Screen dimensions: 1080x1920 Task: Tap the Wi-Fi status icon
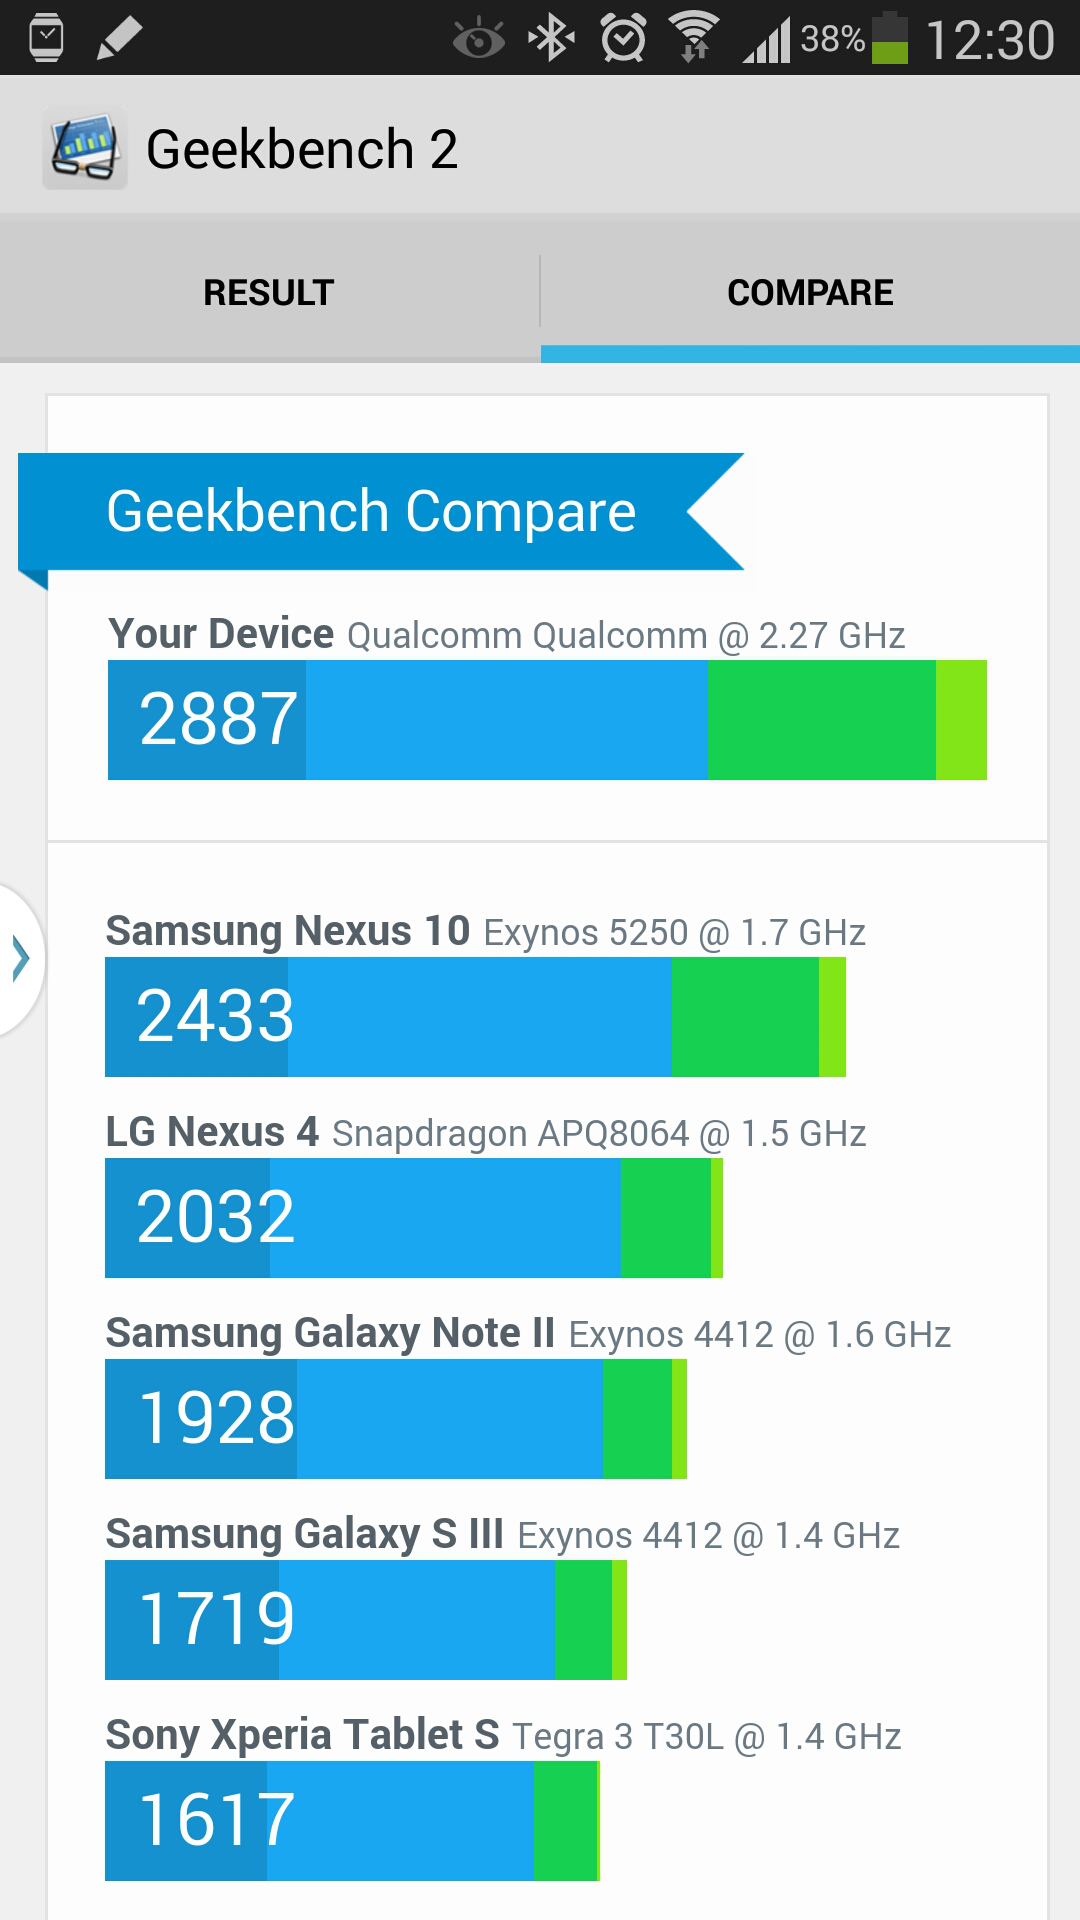click(694, 37)
